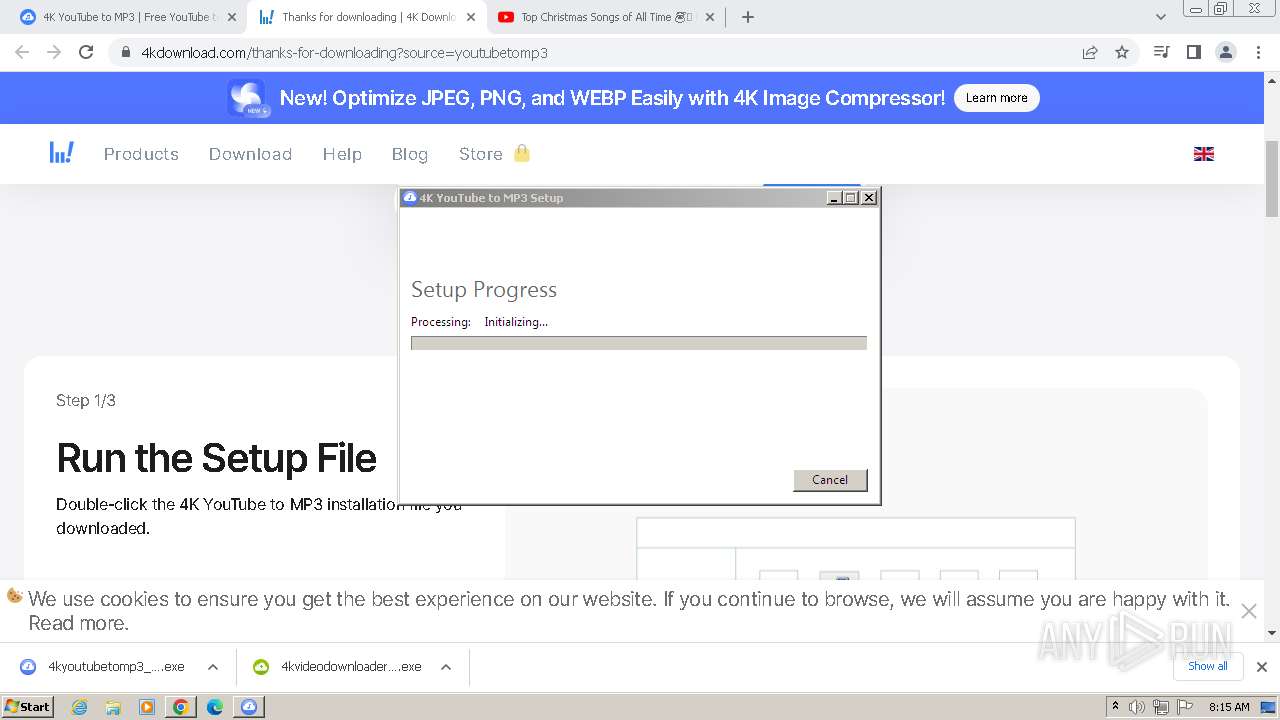
Task: Click the Learn more banner button
Action: click(996, 98)
